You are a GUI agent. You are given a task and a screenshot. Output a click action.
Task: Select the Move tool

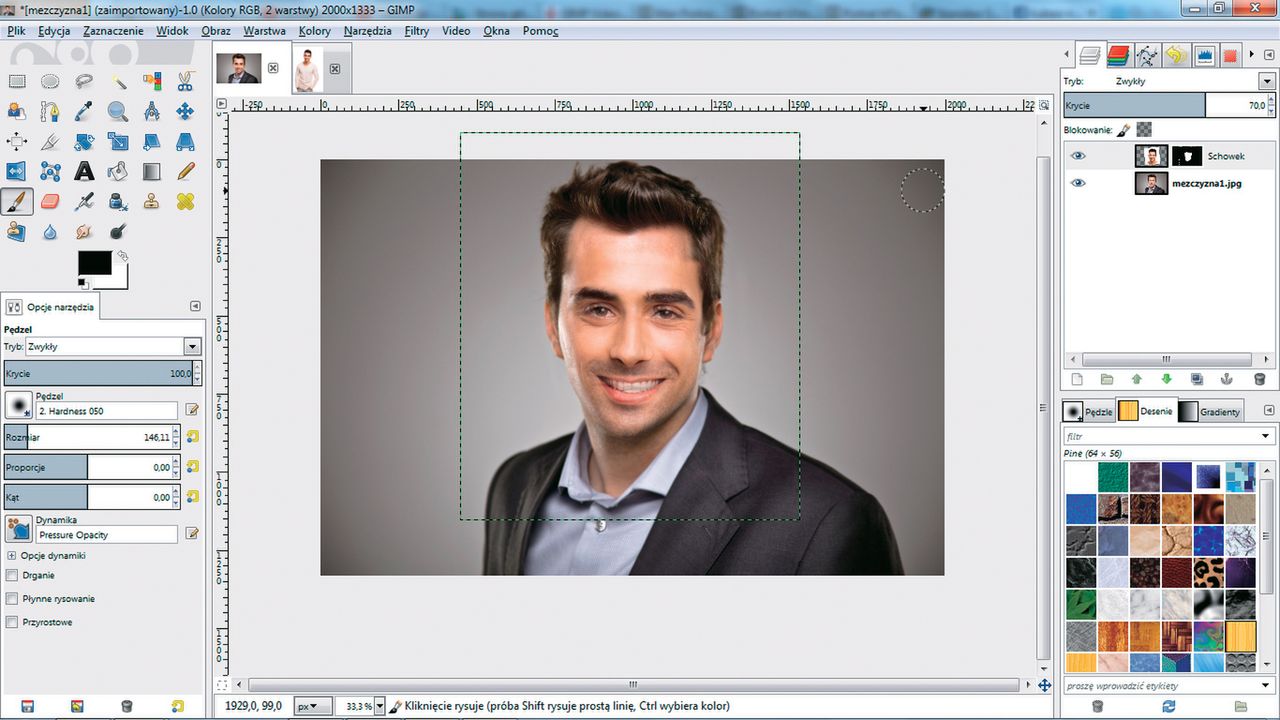point(185,111)
